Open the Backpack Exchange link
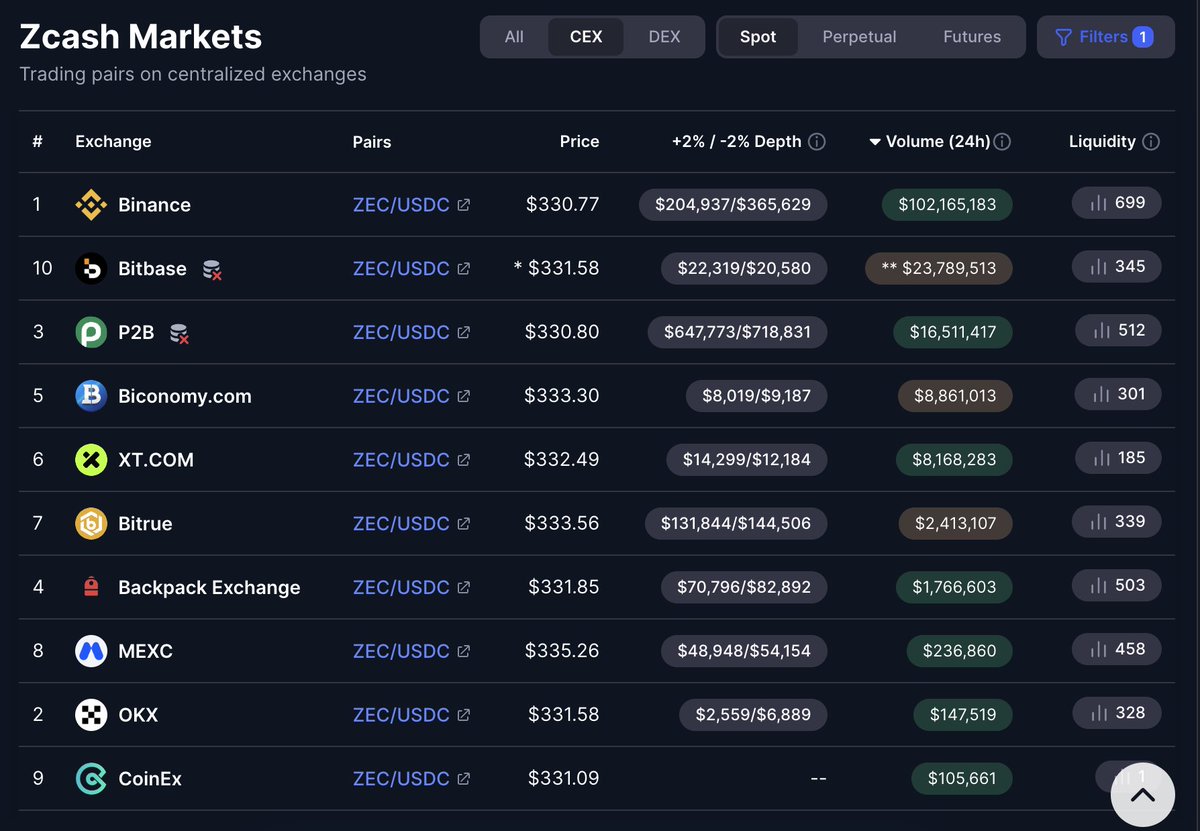This screenshot has width=1200, height=831. coord(209,587)
